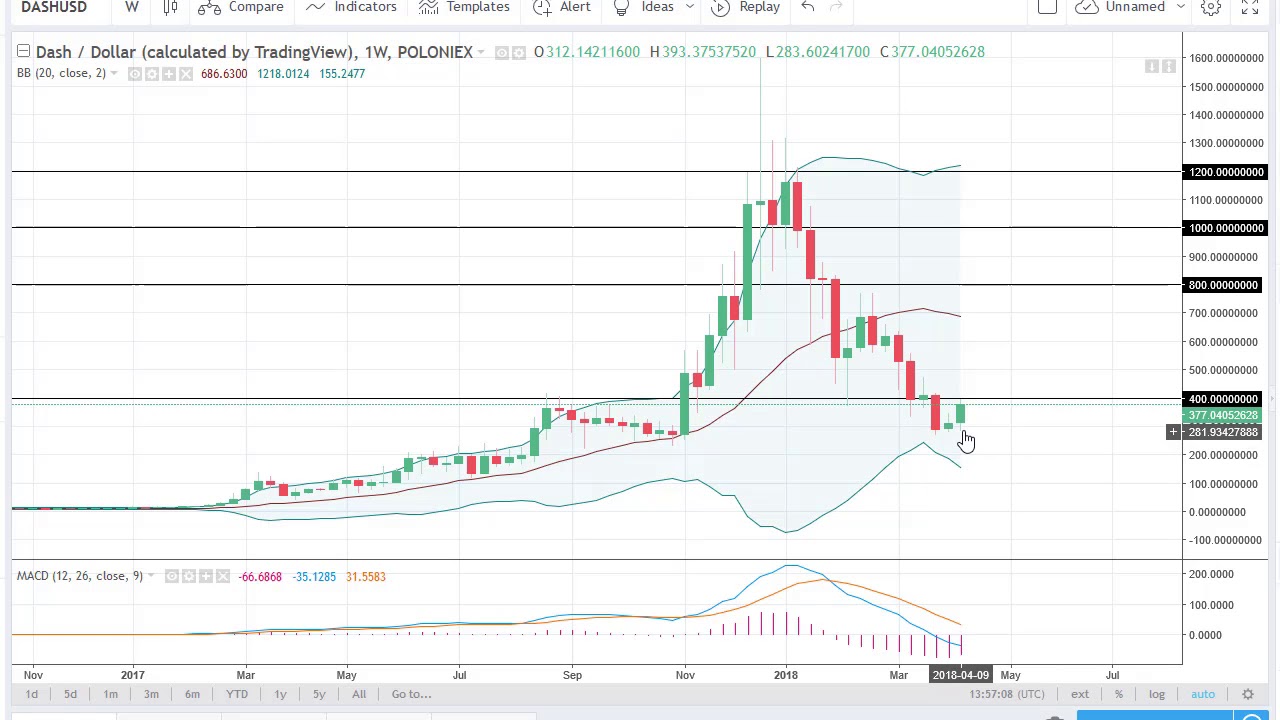Image resolution: width=1280 pixels, height=720 pixels.
Task: Set the time range to 5d
Action: coord(70,694)
